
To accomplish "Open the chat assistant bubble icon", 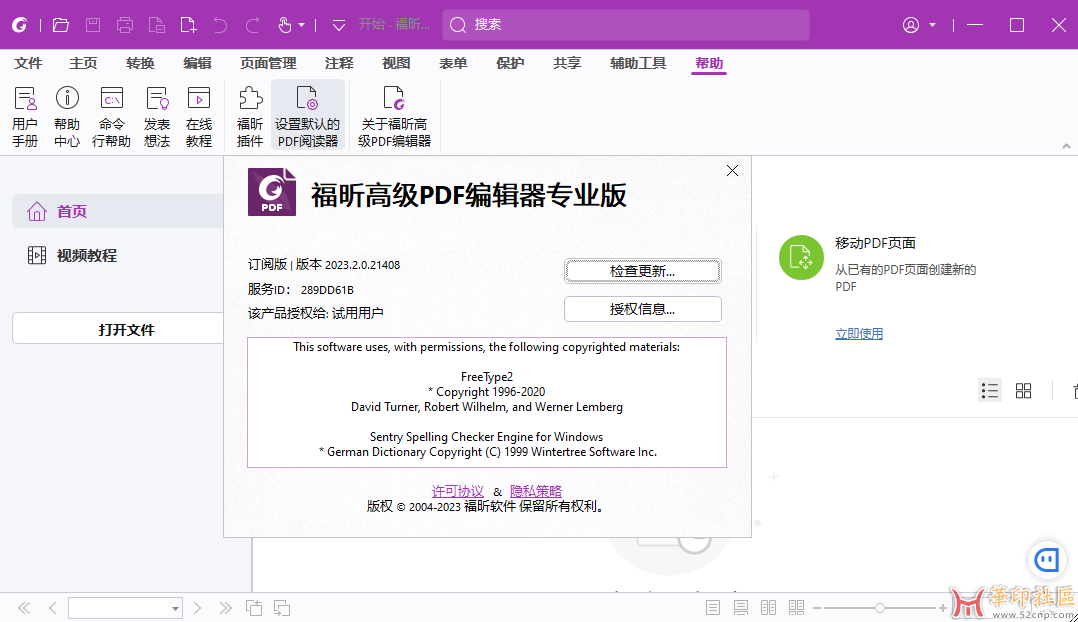I will (1046, 560).
